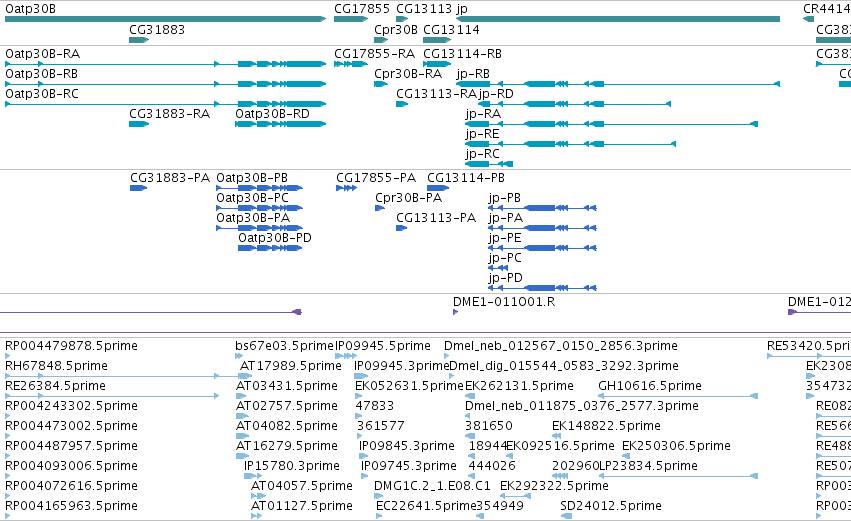Open the EK262131.5prime EST label
Viewport: 851px width, 521px height.
point(519,386)
